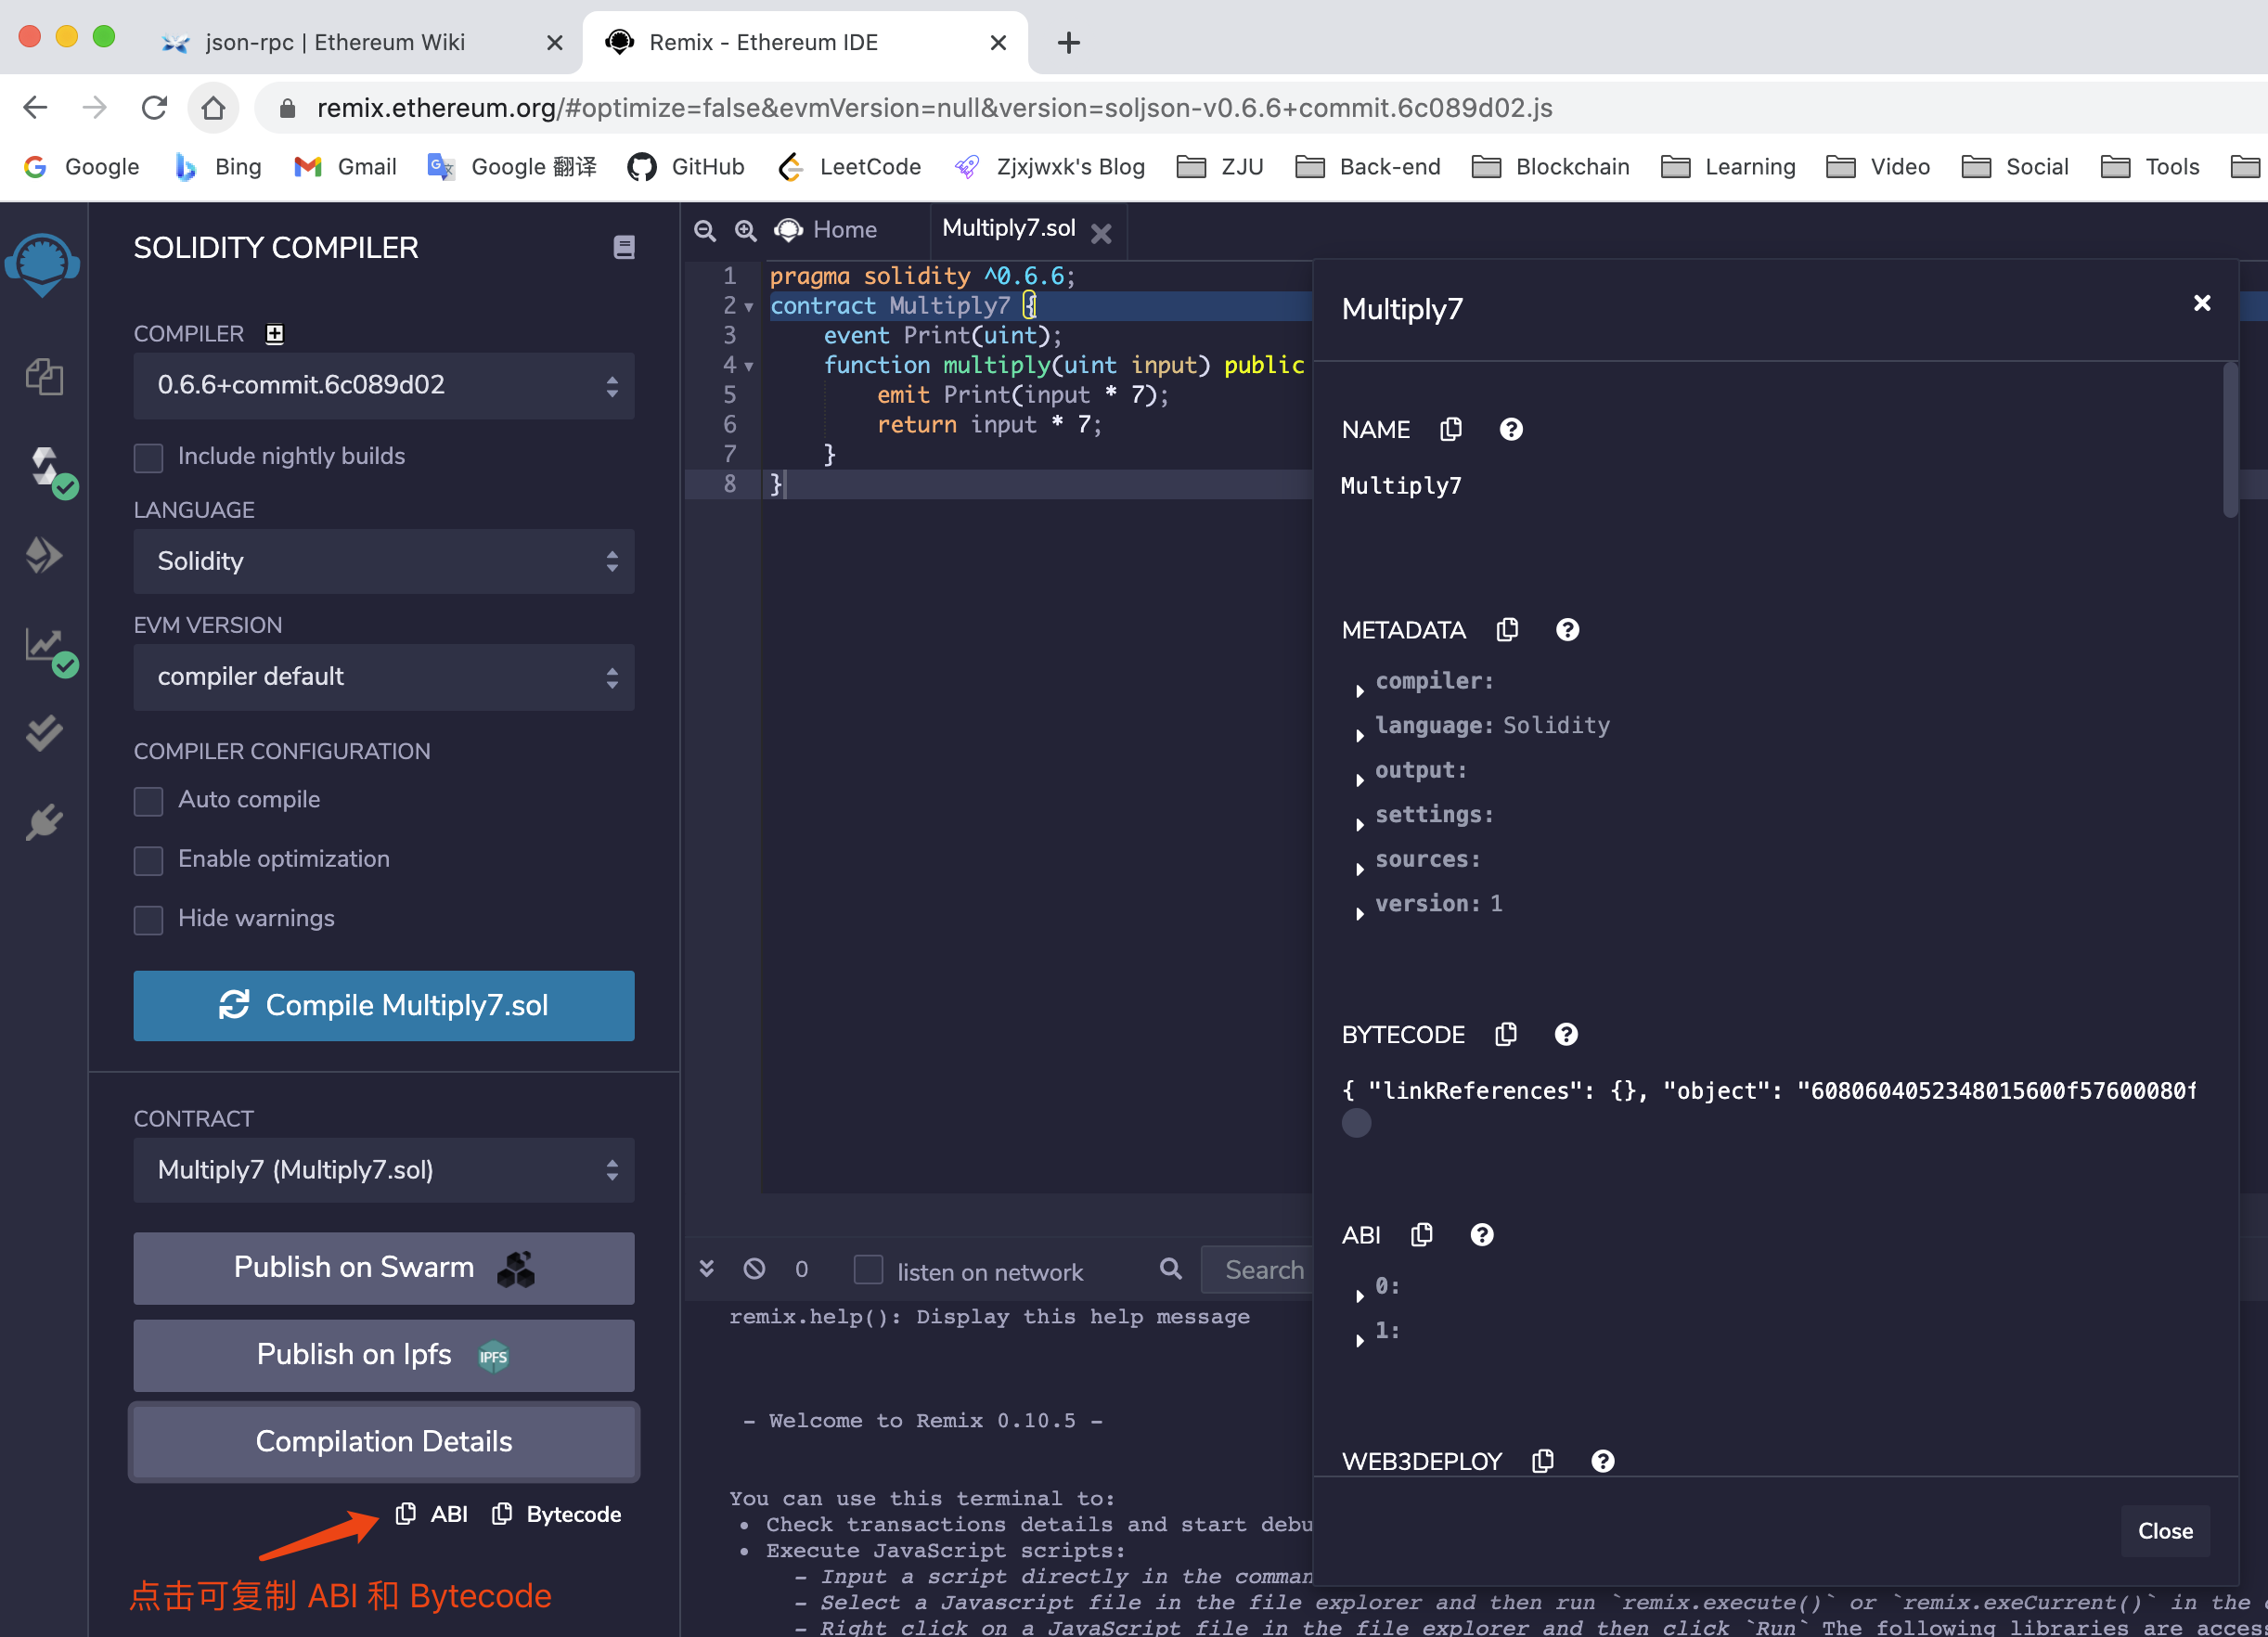This screenshot has height=1637, width=2268.
Task: Open the Blockchain bookmarks folder
Action: (x=1550, y=167)
